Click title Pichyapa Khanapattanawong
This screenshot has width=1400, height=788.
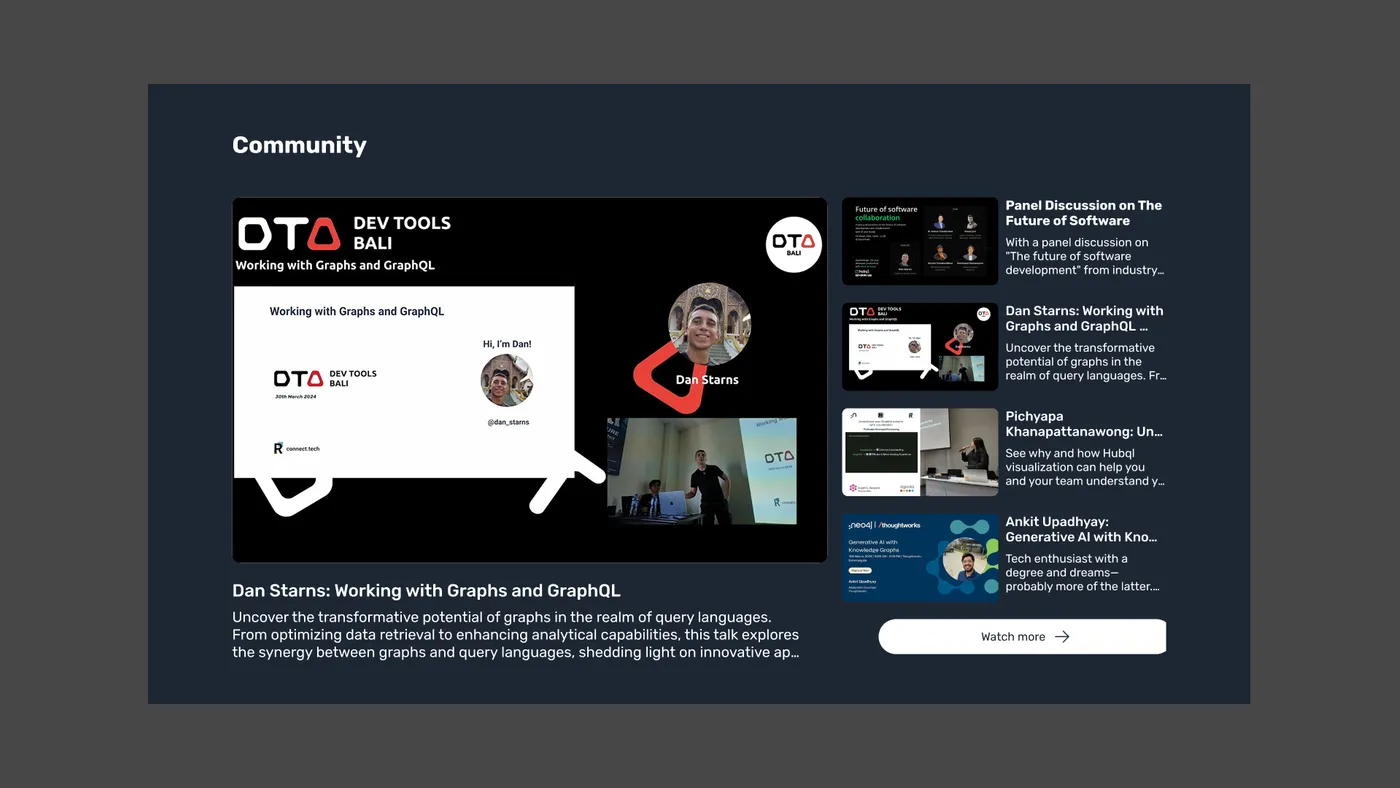click(x=1084, y=424)
